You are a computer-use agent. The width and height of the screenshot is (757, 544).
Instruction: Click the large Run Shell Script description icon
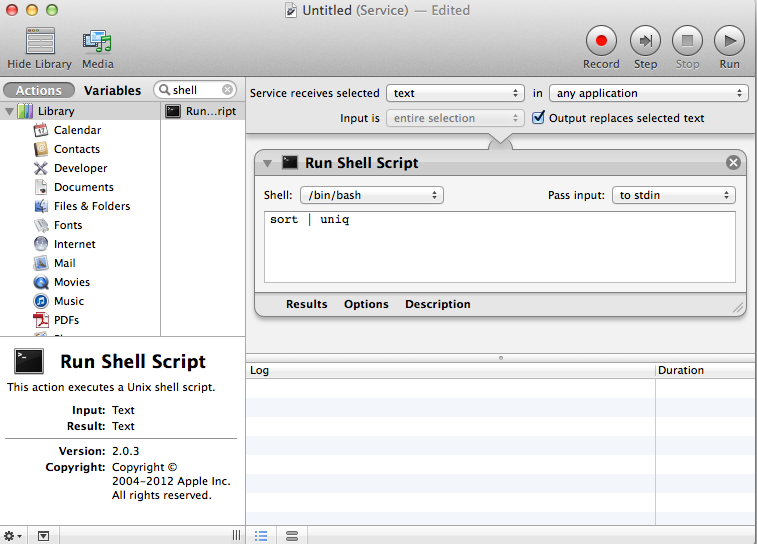point(28,361)
